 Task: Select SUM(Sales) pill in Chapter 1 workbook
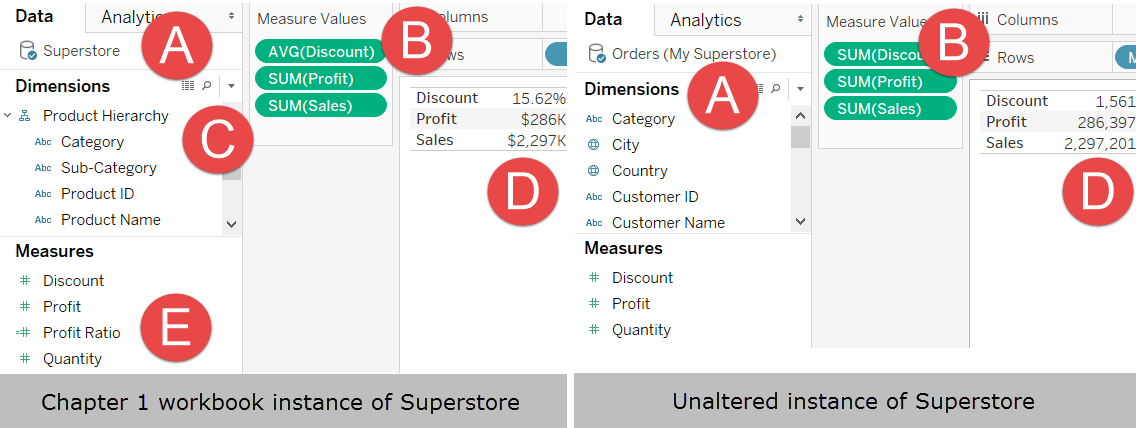[321, 105]
